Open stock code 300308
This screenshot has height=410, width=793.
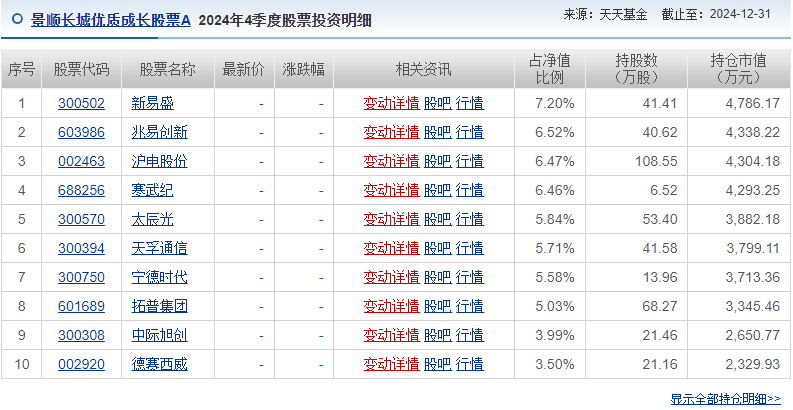coord(81,335)
